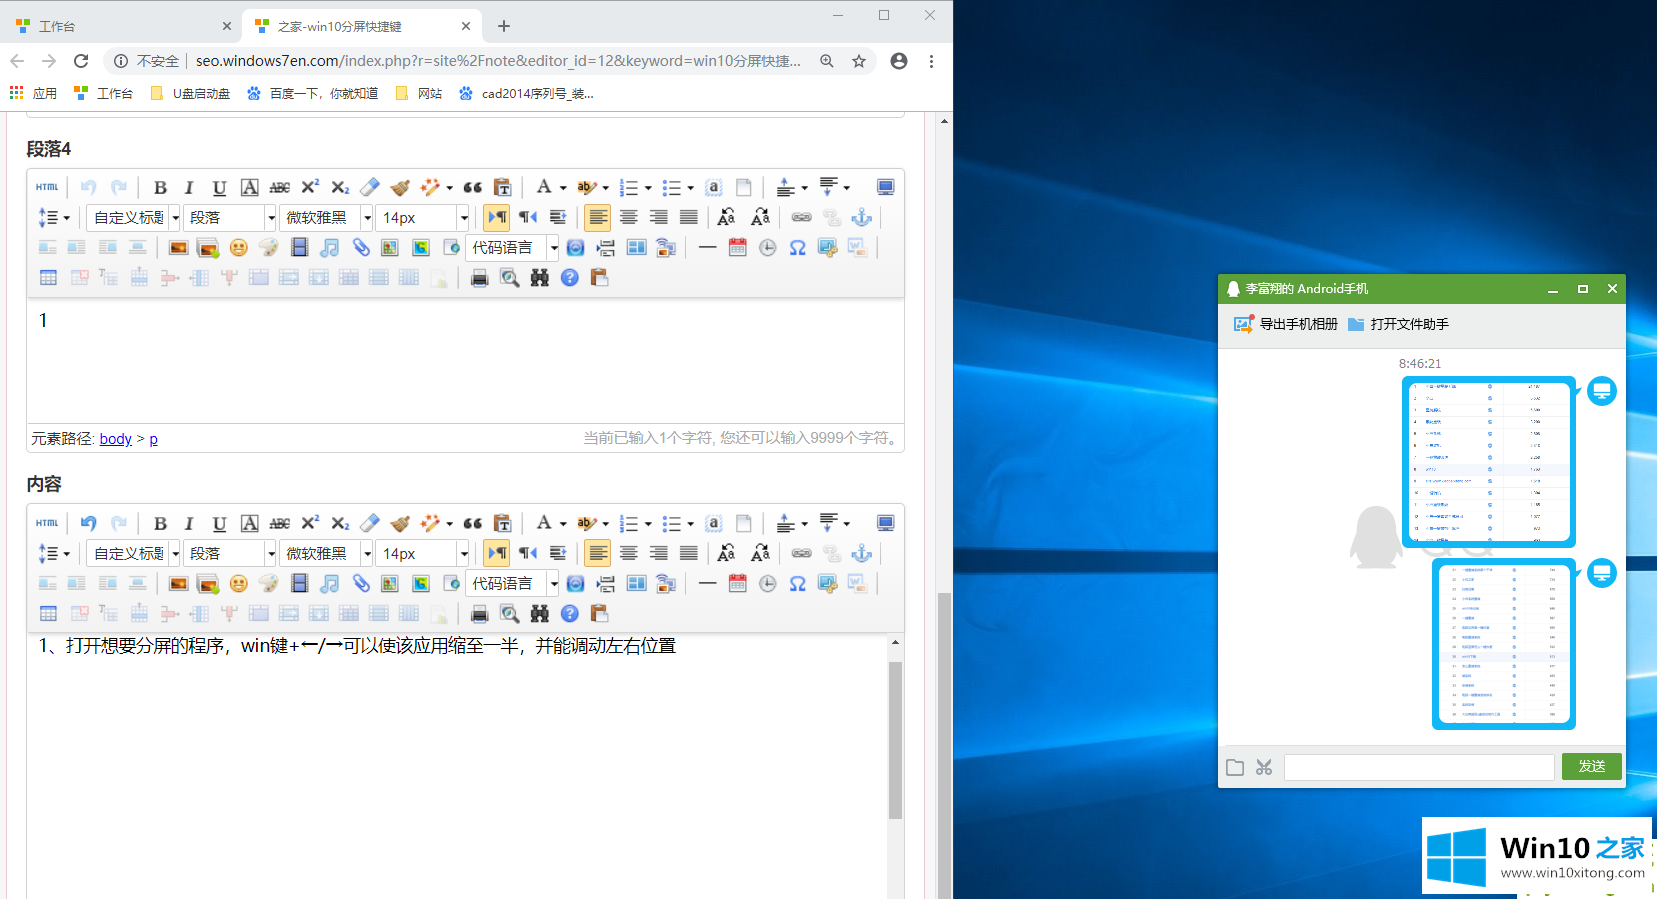Open help icon in 内容 editor toolbar

(570, 614)
